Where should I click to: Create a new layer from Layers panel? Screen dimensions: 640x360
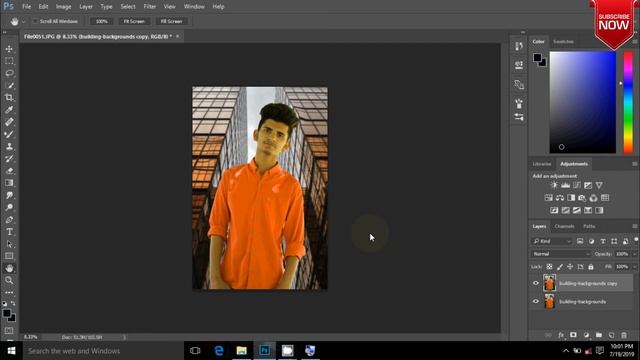coord(611,335)
